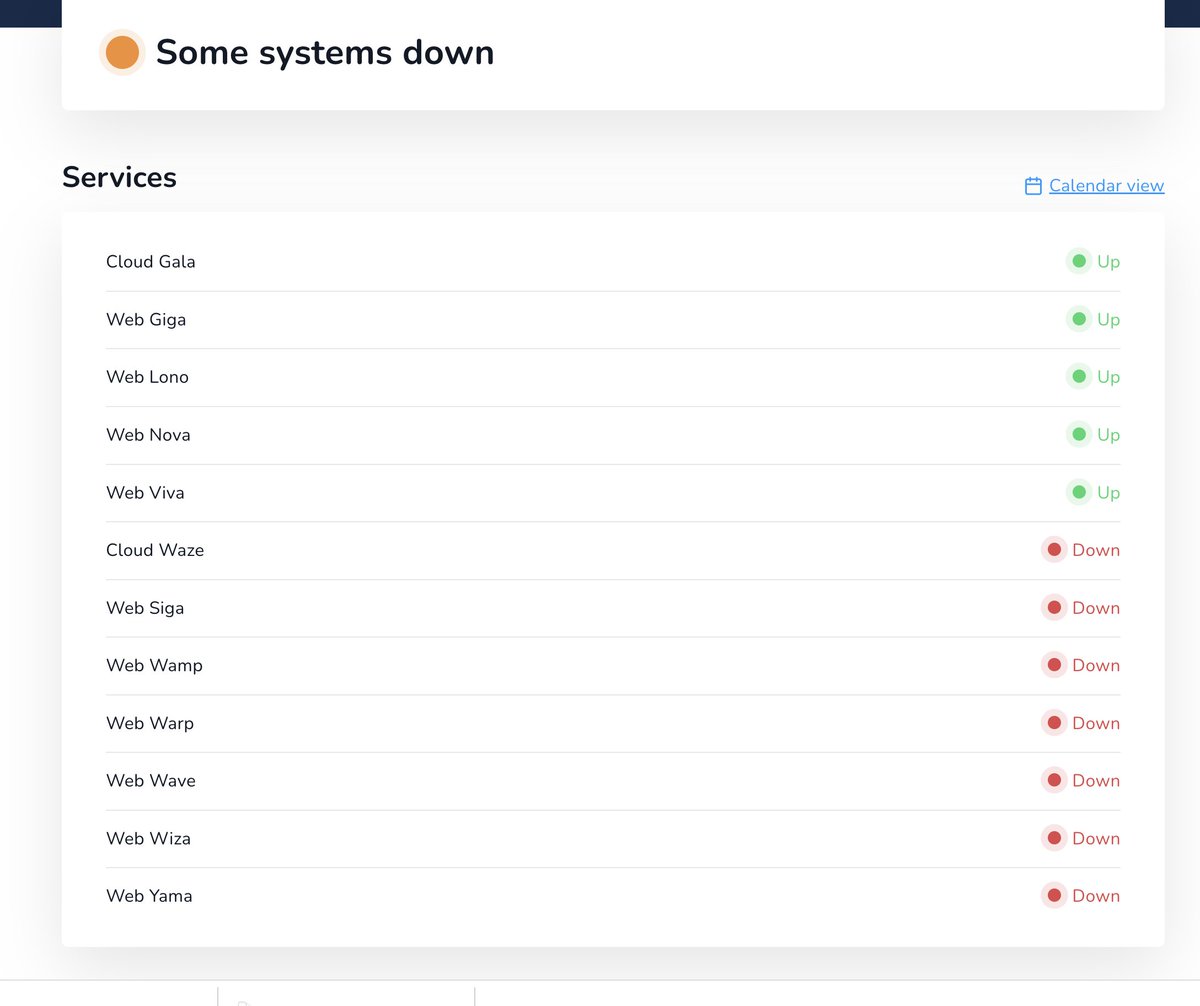Click the Down label for Web Wave
This screenshot has width=1200, height=1006.
point(1096,781)
